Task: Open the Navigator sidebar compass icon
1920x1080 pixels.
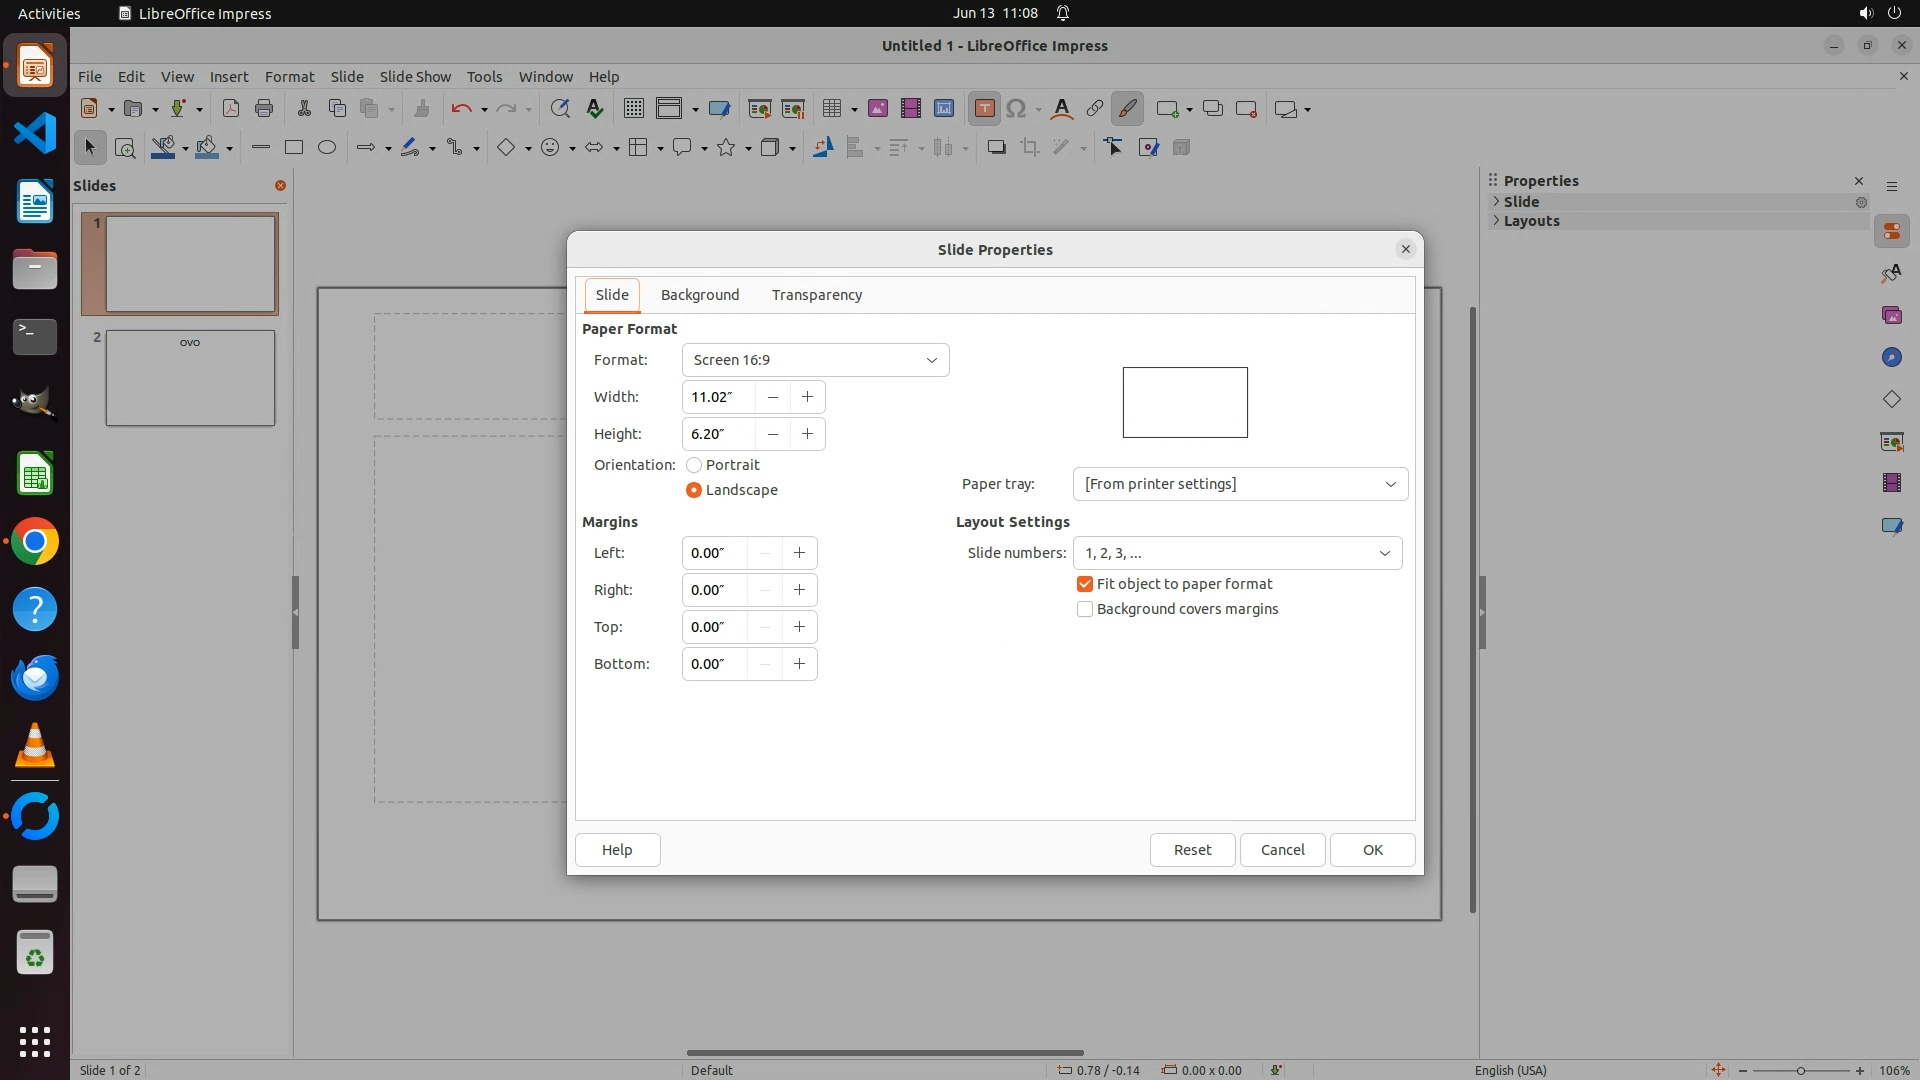Action: tap(1891, 358)
